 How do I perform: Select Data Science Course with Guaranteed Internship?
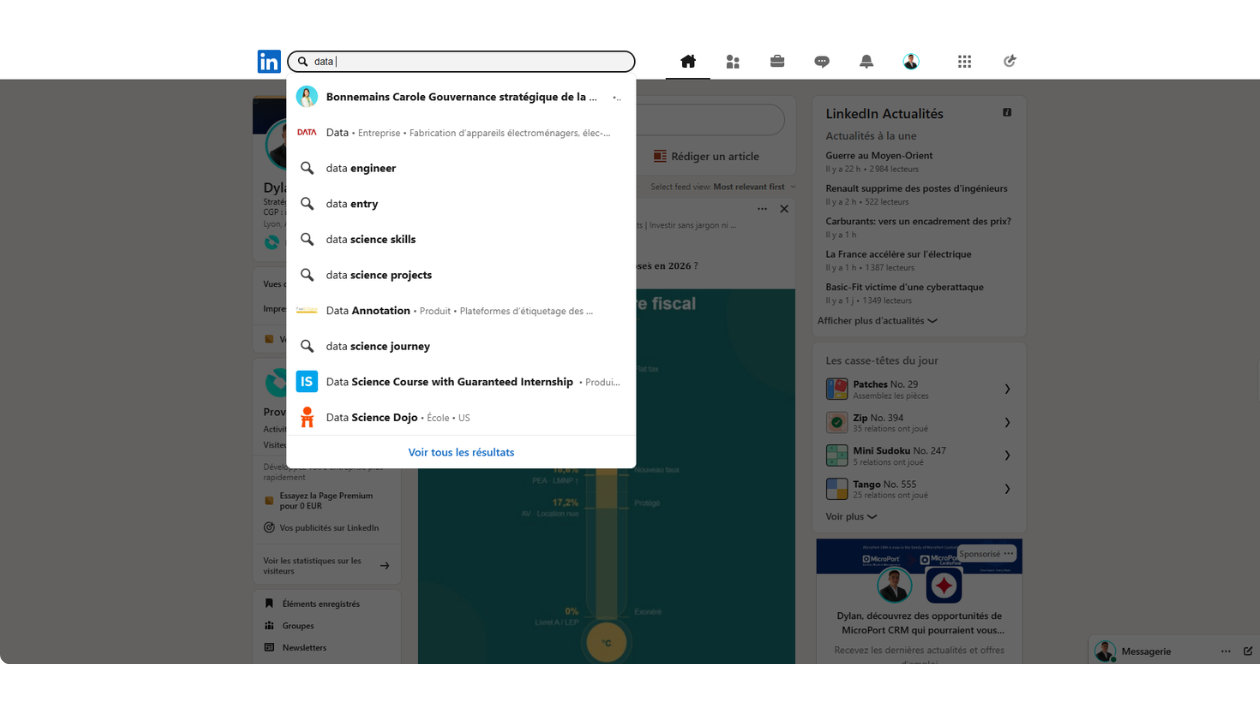pos(461,381)
